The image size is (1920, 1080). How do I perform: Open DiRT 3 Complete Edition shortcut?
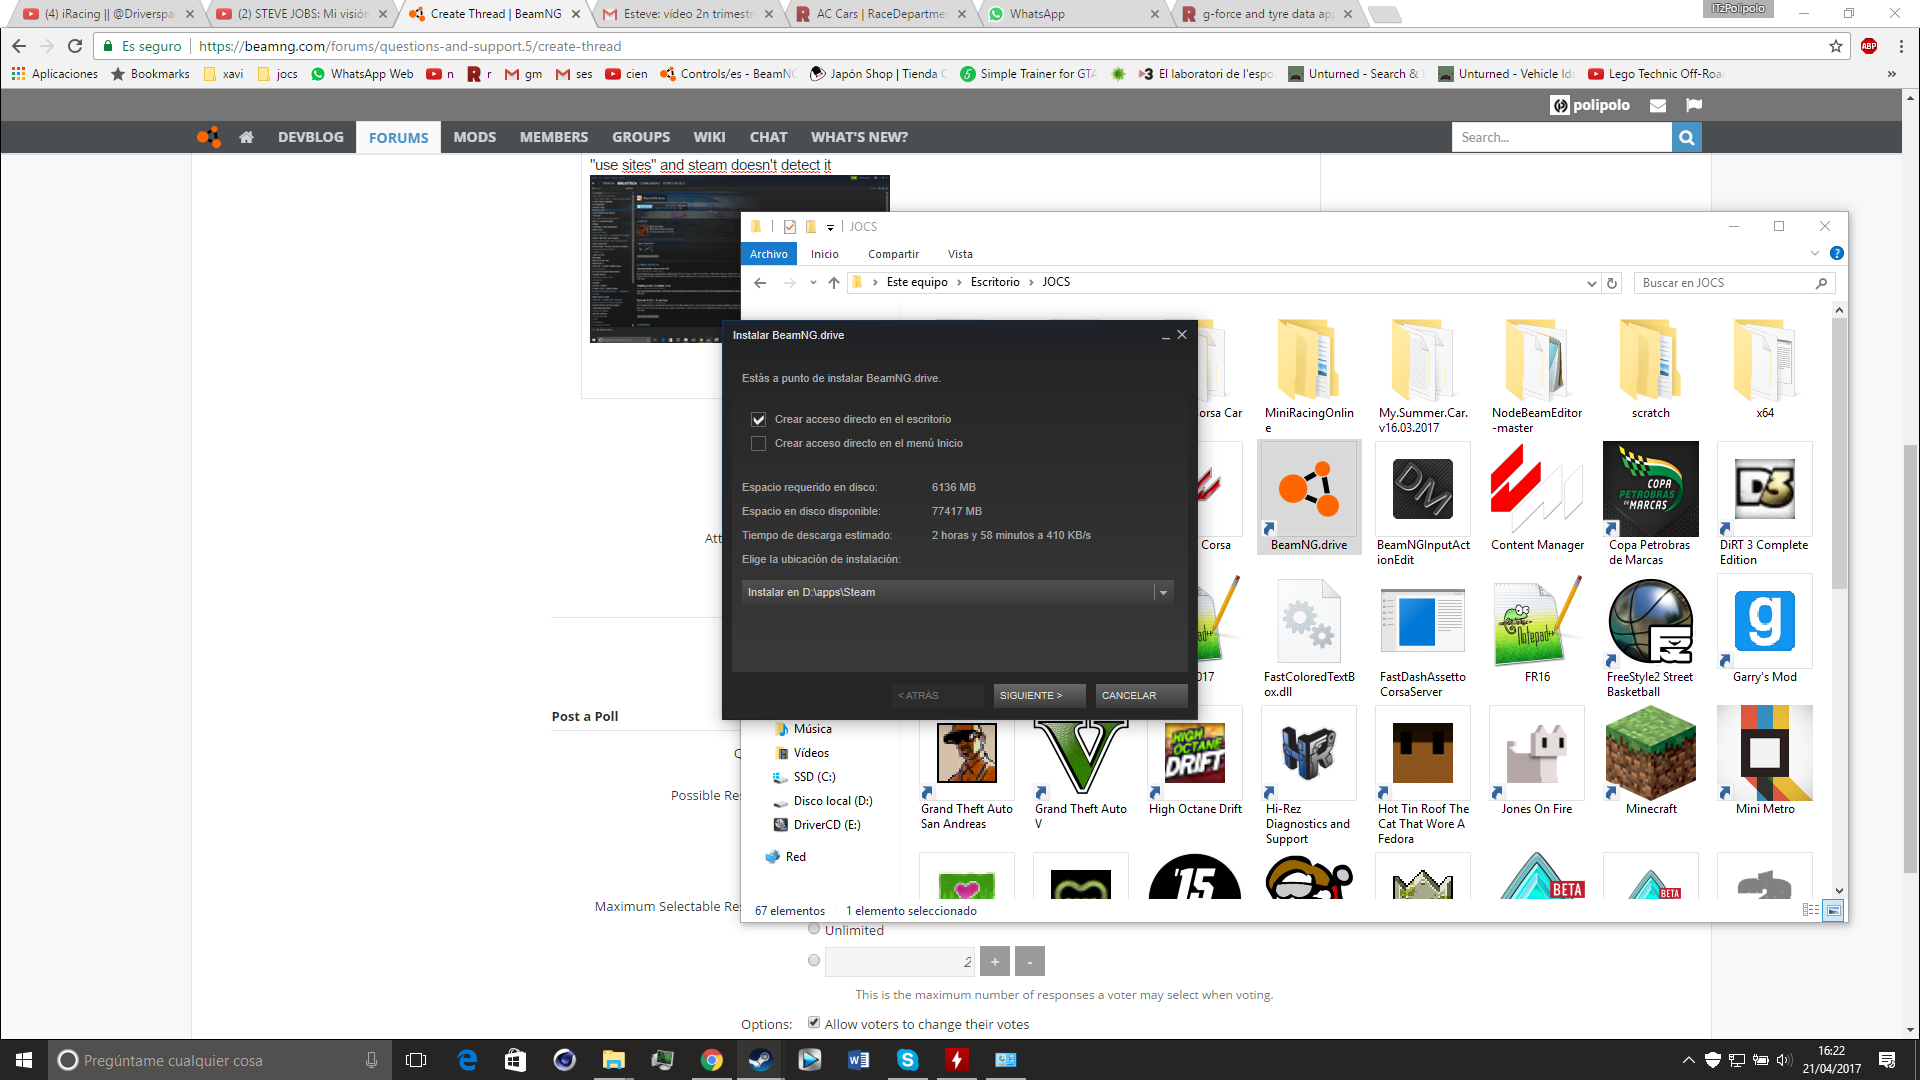pyautogui.click(x=1764, y=503)
